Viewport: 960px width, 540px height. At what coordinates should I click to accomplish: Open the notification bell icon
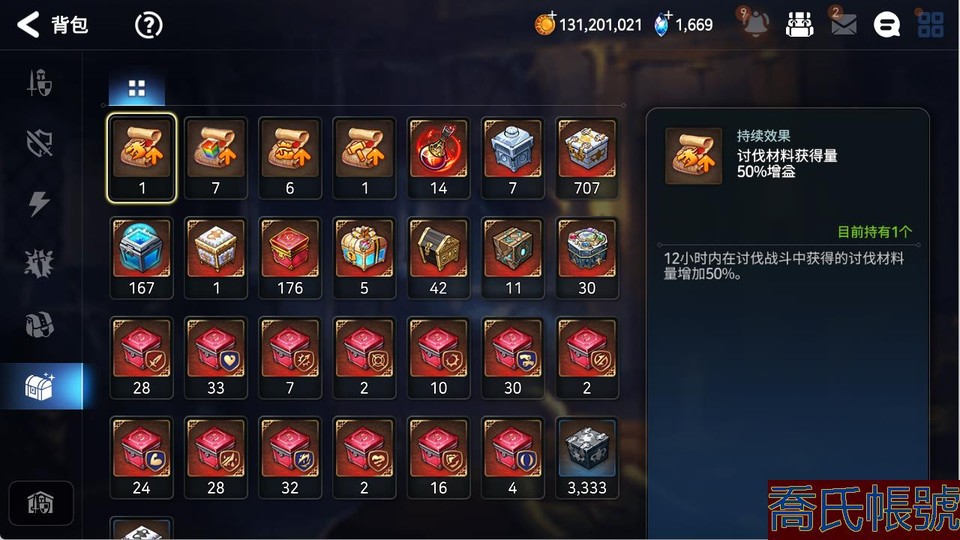coord(755,23)
